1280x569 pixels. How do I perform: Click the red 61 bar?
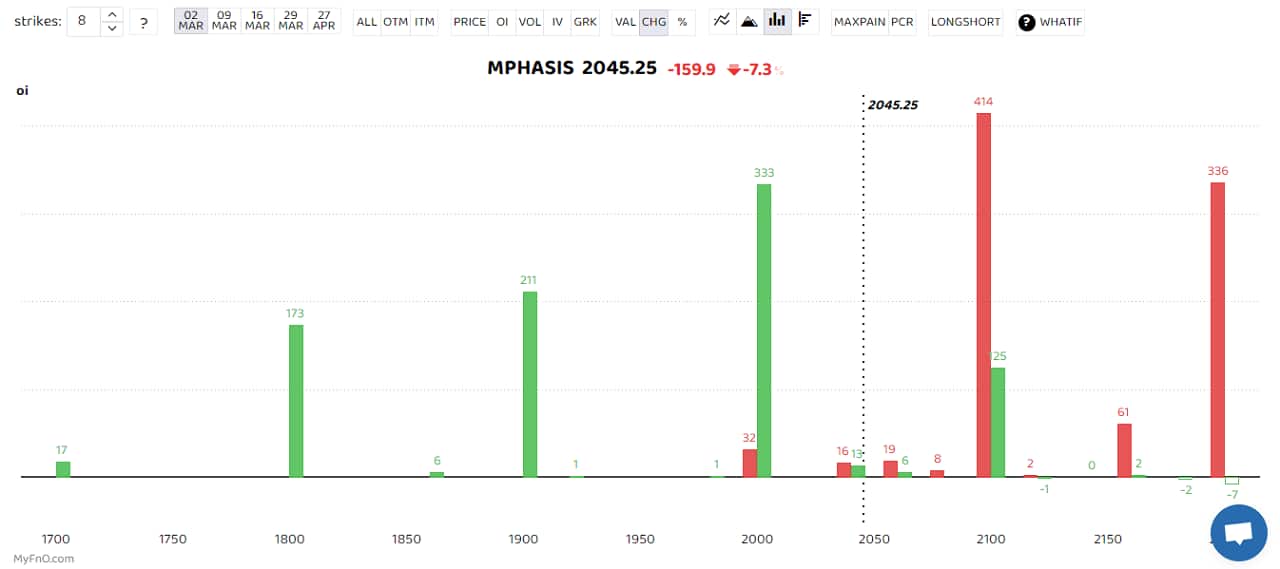tap(1124, 450)
